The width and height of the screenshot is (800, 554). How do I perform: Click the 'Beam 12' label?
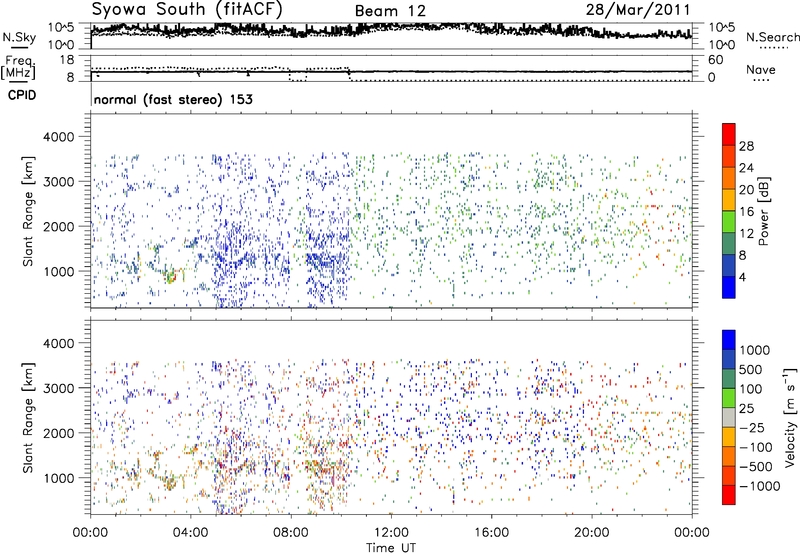click(390, 11)
